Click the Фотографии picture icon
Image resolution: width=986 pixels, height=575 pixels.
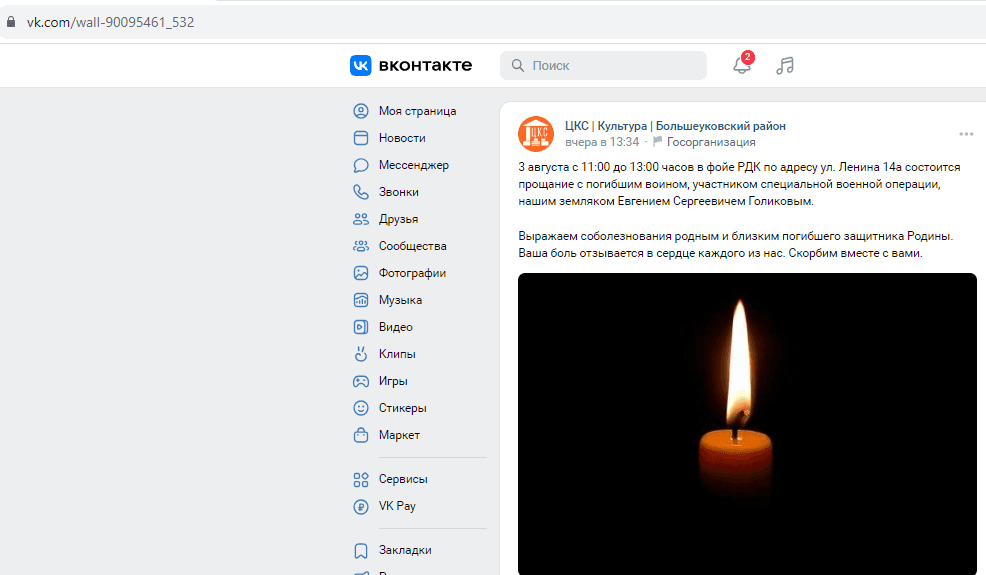(x=361, y=274)
